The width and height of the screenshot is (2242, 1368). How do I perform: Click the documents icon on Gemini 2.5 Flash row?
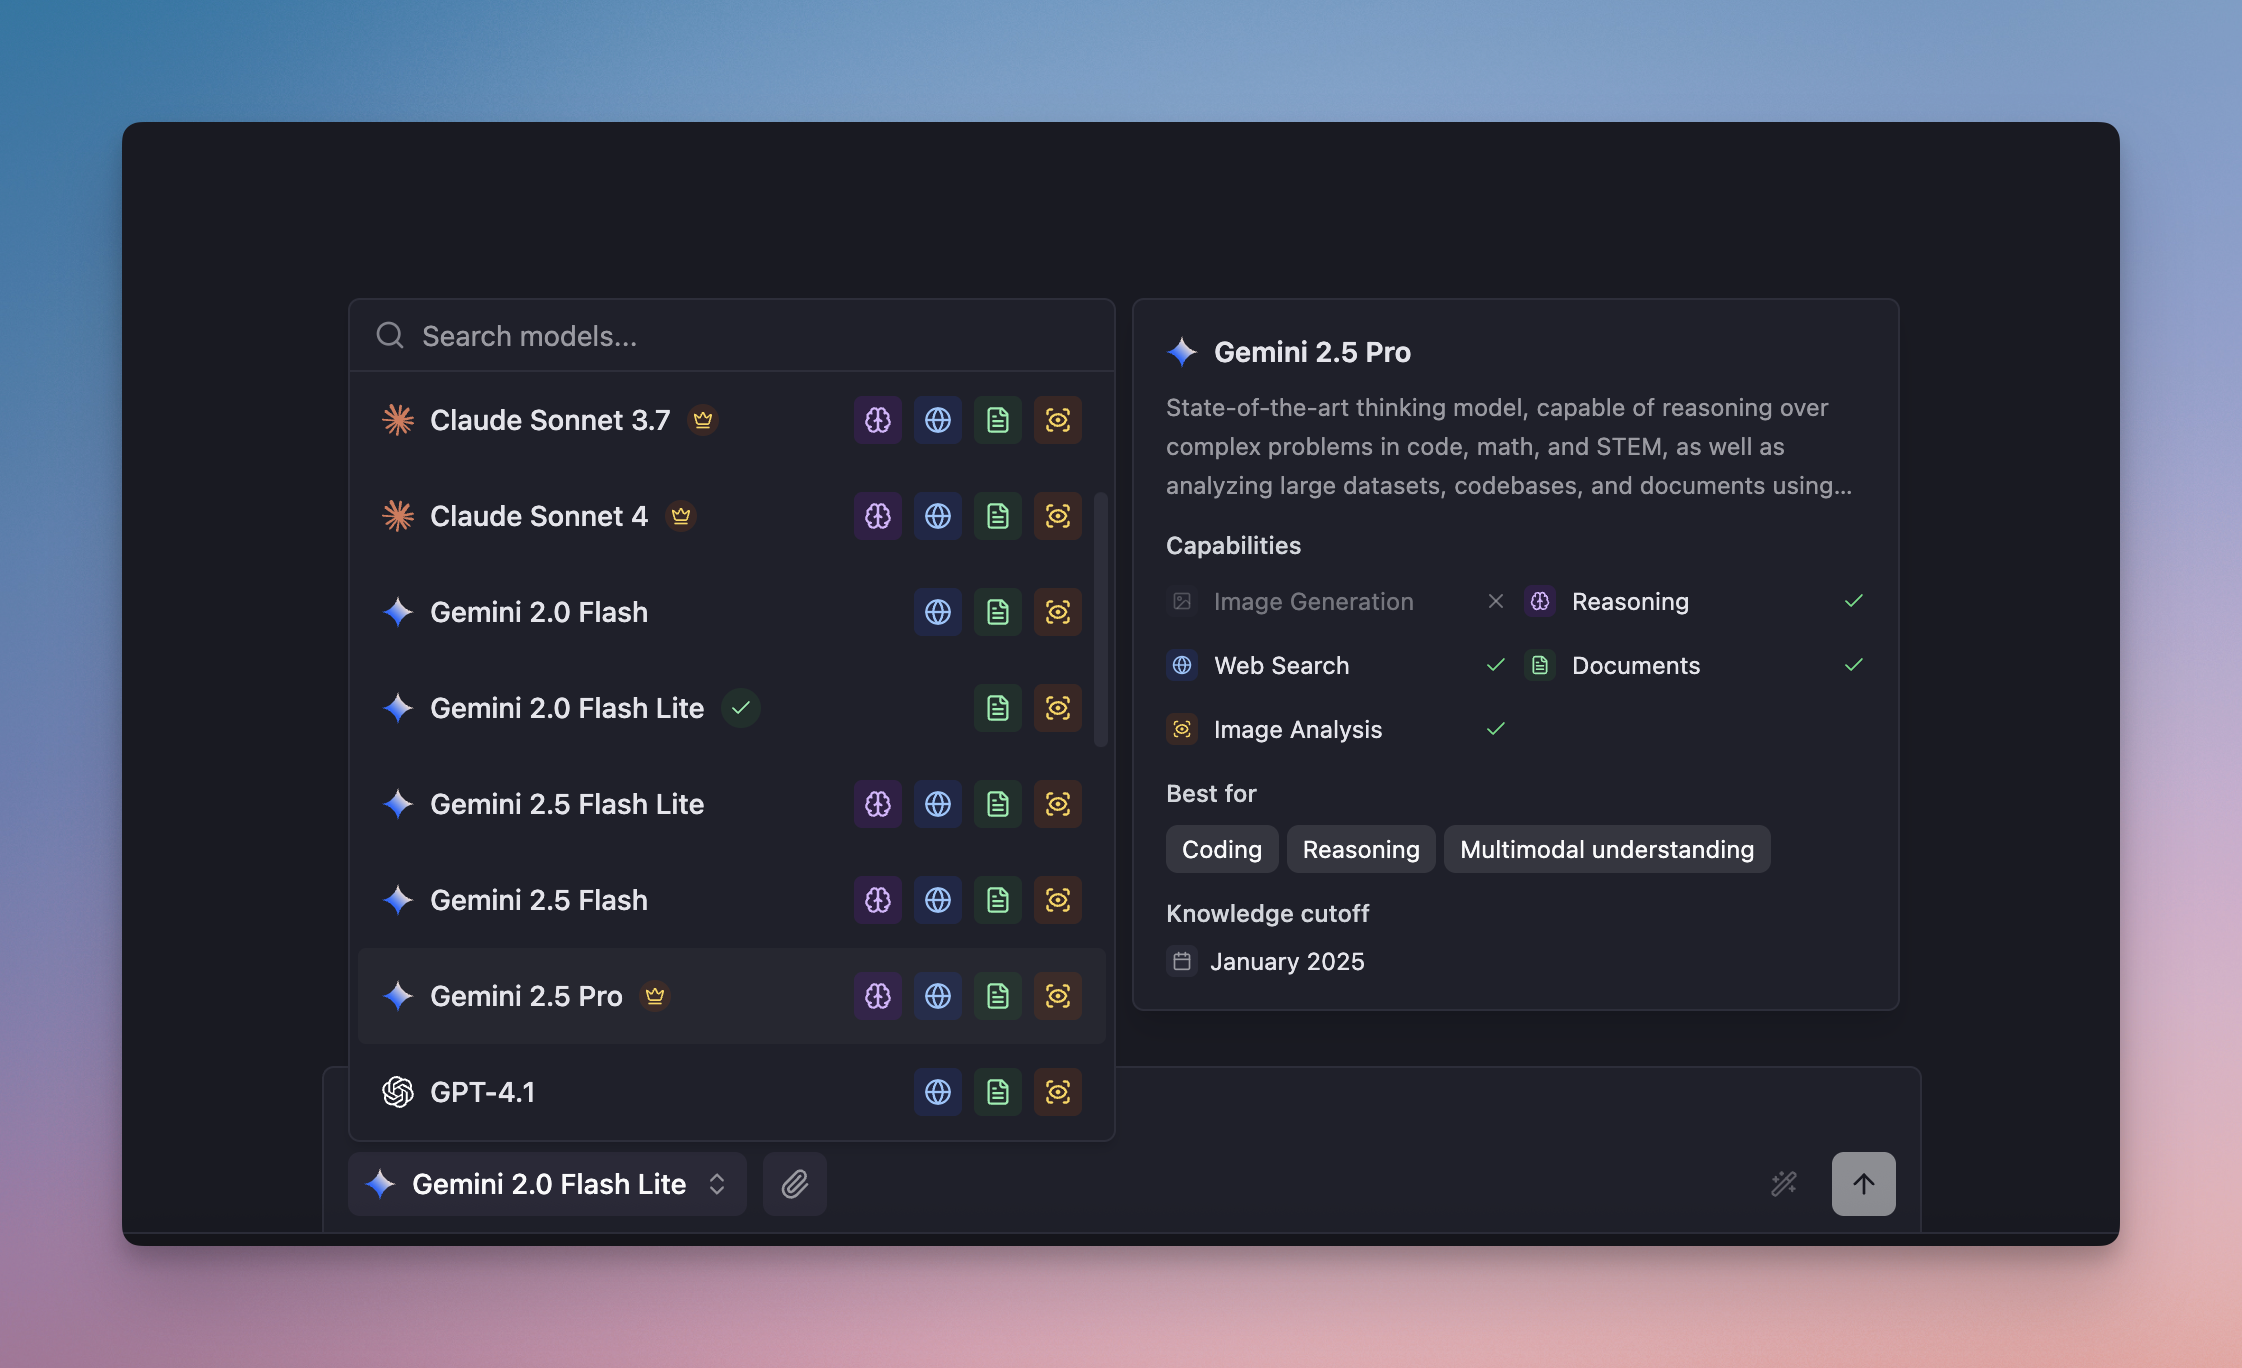(x=998, y=900)
